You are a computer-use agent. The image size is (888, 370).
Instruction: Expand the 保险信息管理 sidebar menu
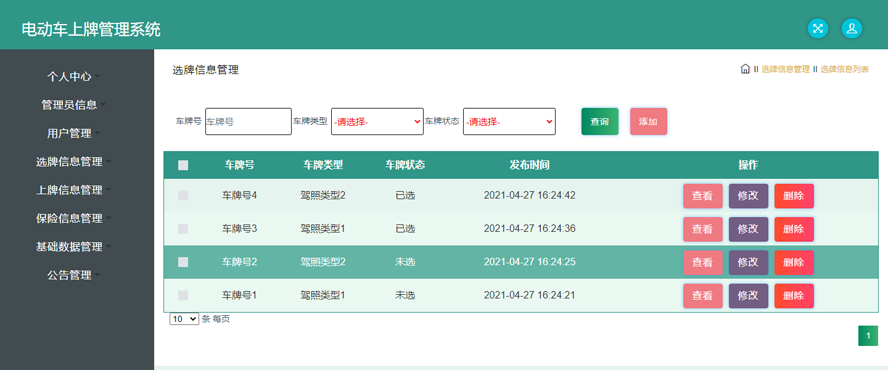pyautogui.click(x=74, y=219)
